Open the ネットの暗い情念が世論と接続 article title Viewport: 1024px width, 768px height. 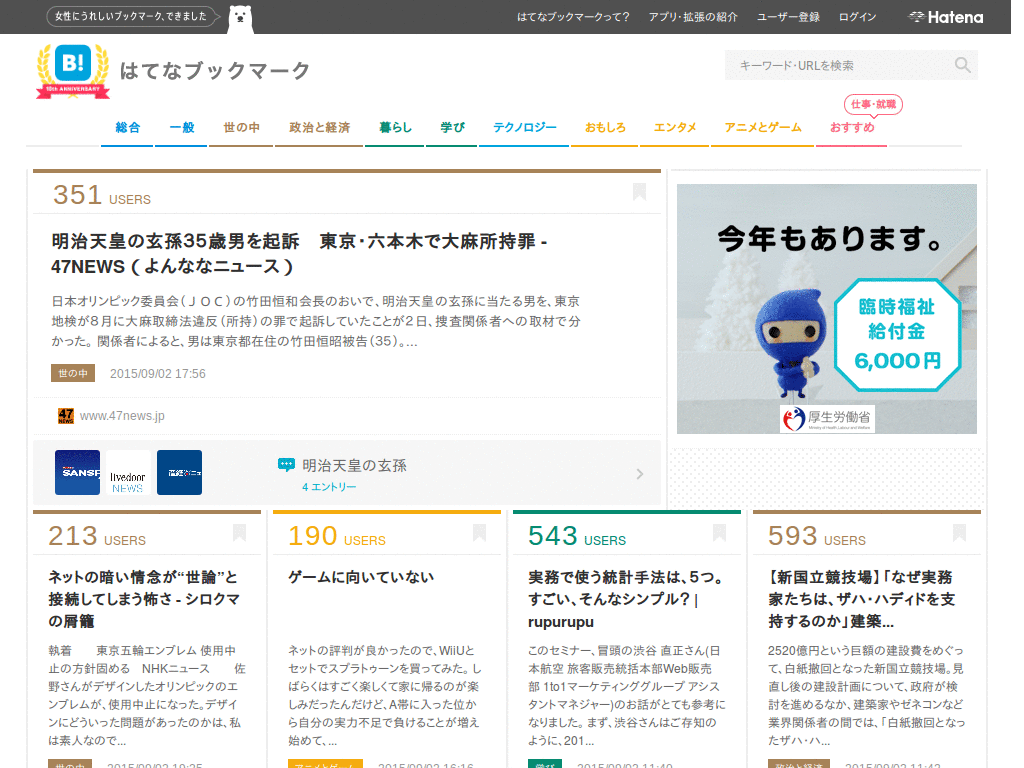144,599
